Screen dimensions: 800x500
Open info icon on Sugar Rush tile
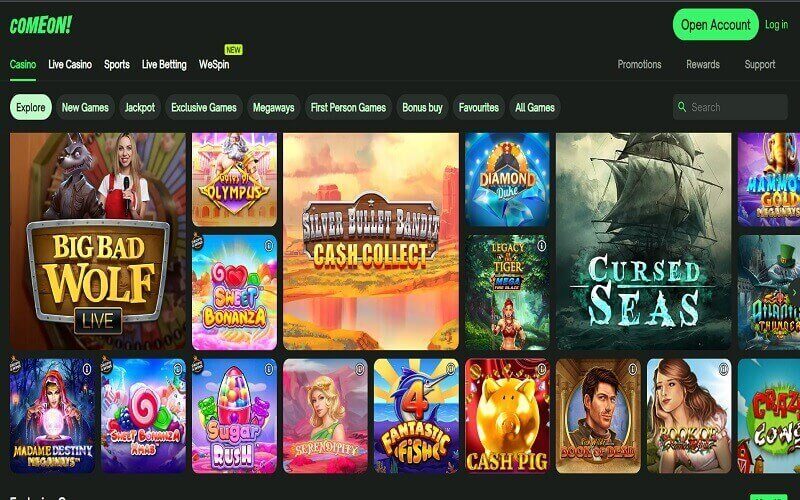269,369
